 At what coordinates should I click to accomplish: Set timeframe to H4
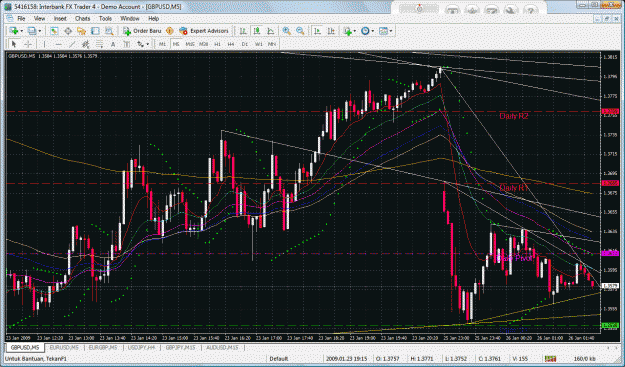click(231, 44)
